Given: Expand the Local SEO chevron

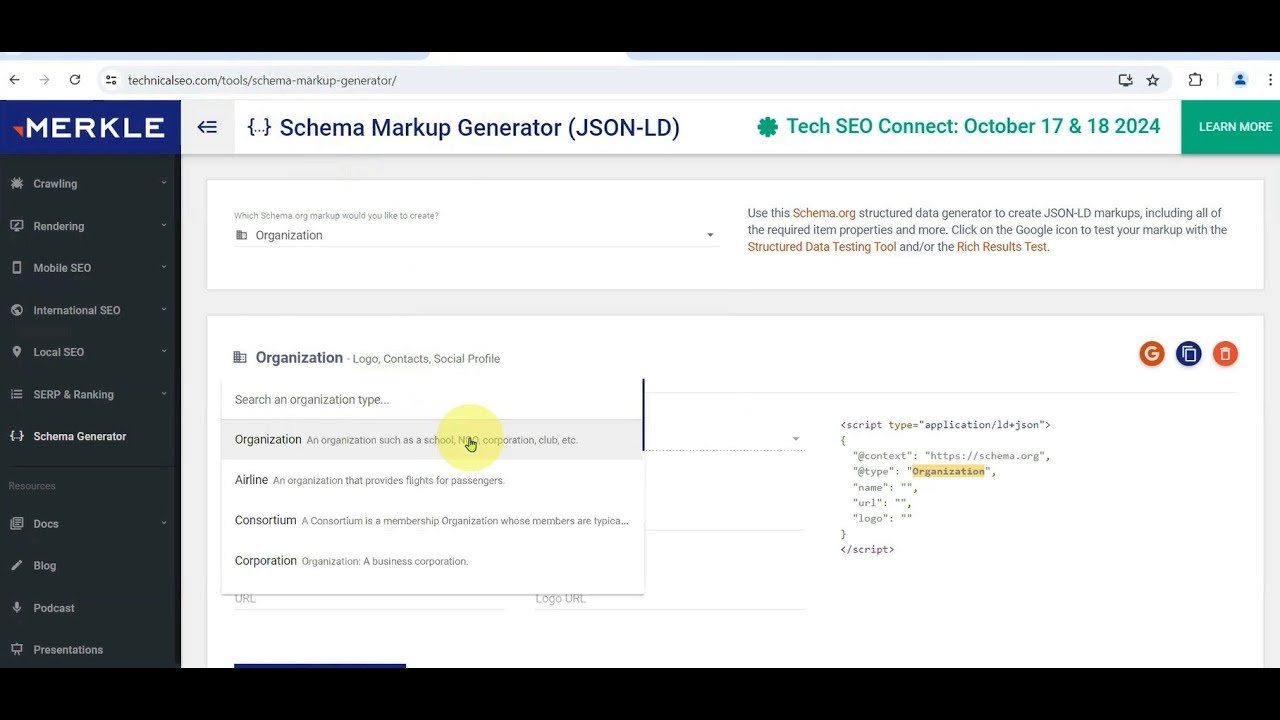Looking at the screenshot, I should pyautogui.click(x=163, y=351).
